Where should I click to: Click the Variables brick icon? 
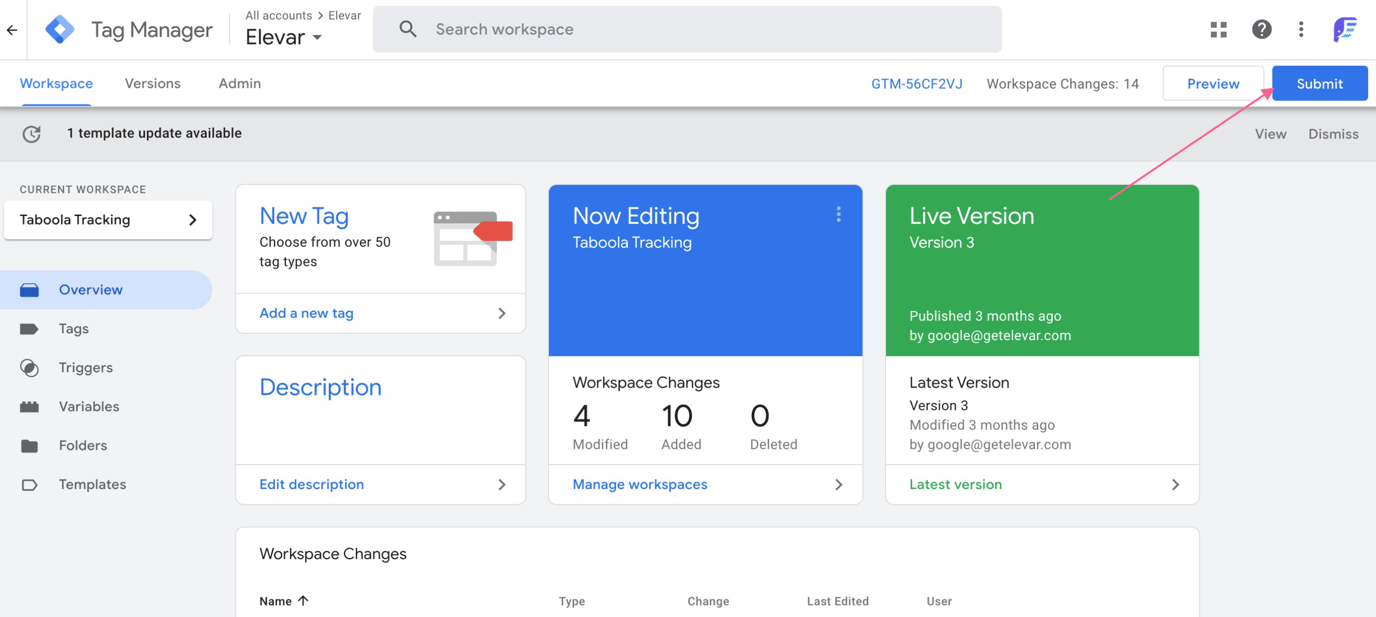click(30, 407)
